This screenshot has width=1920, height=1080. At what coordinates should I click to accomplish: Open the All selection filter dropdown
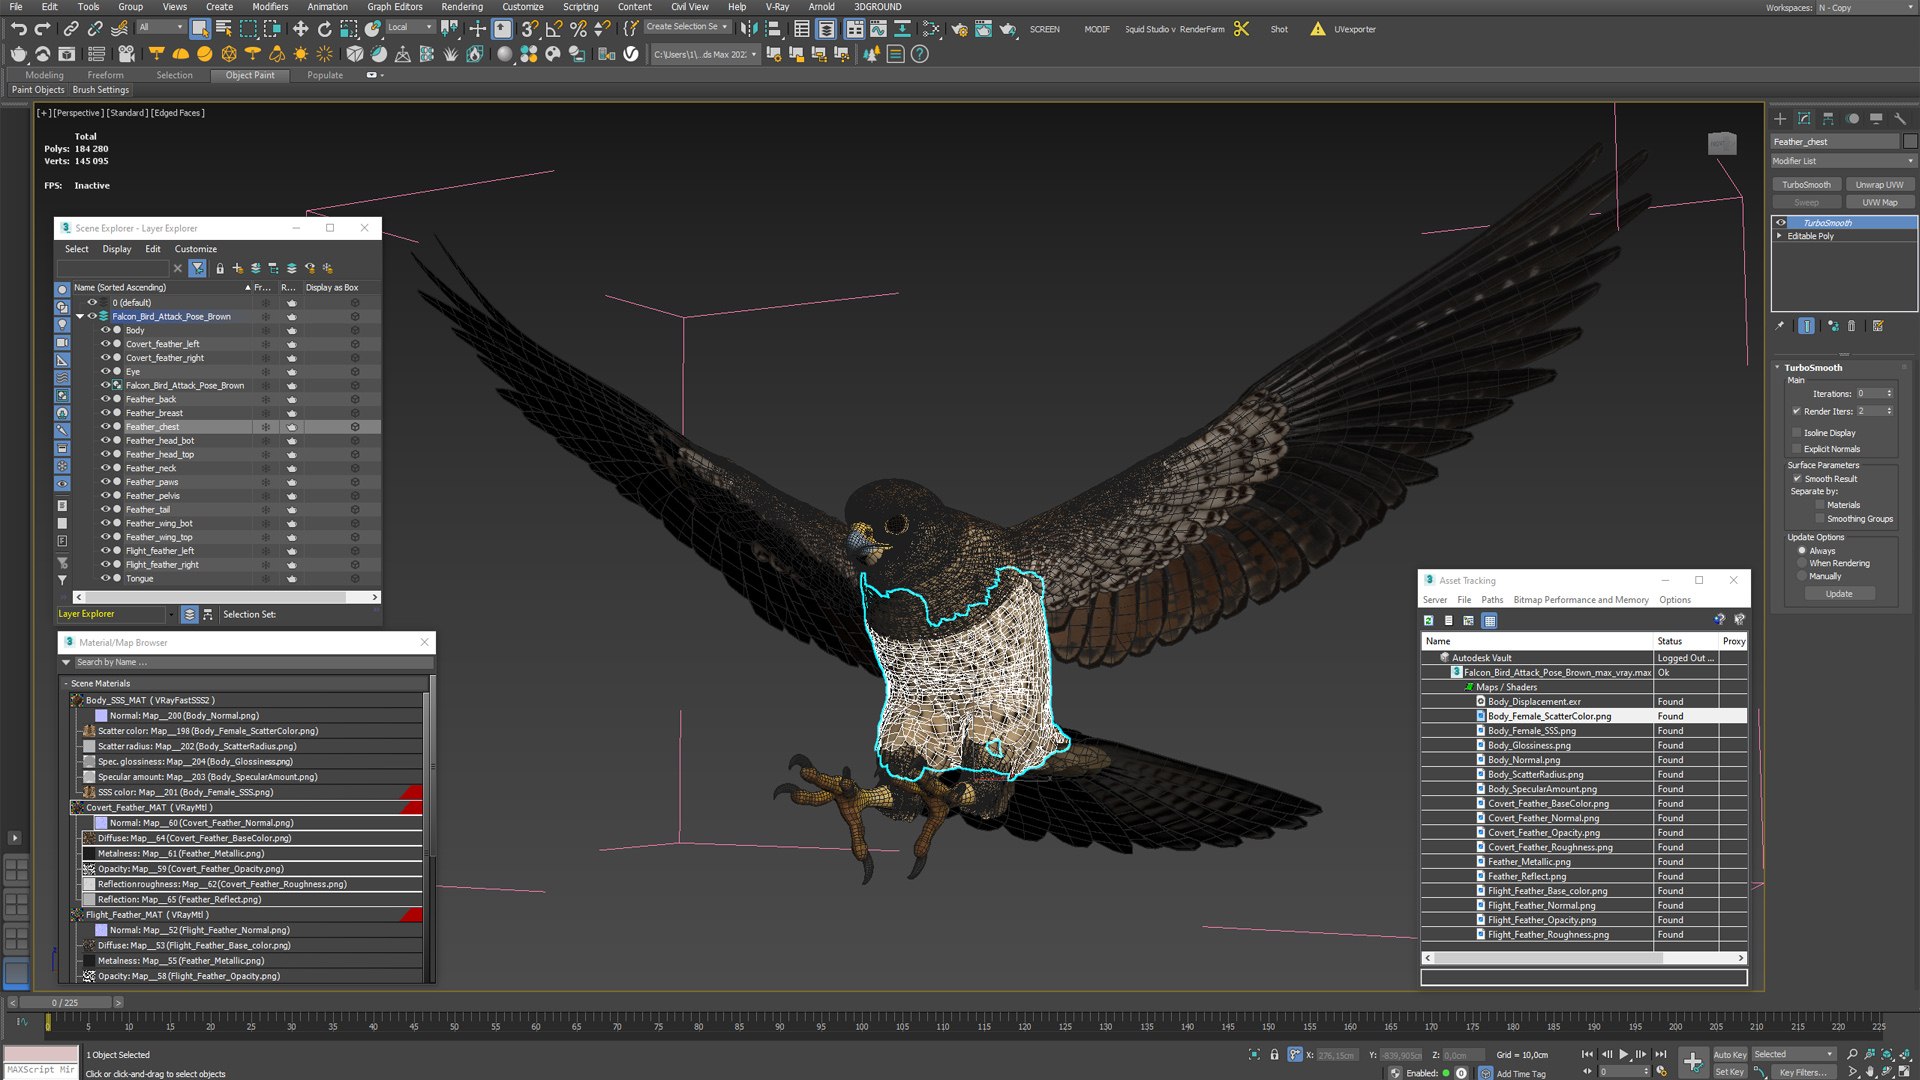161,28
